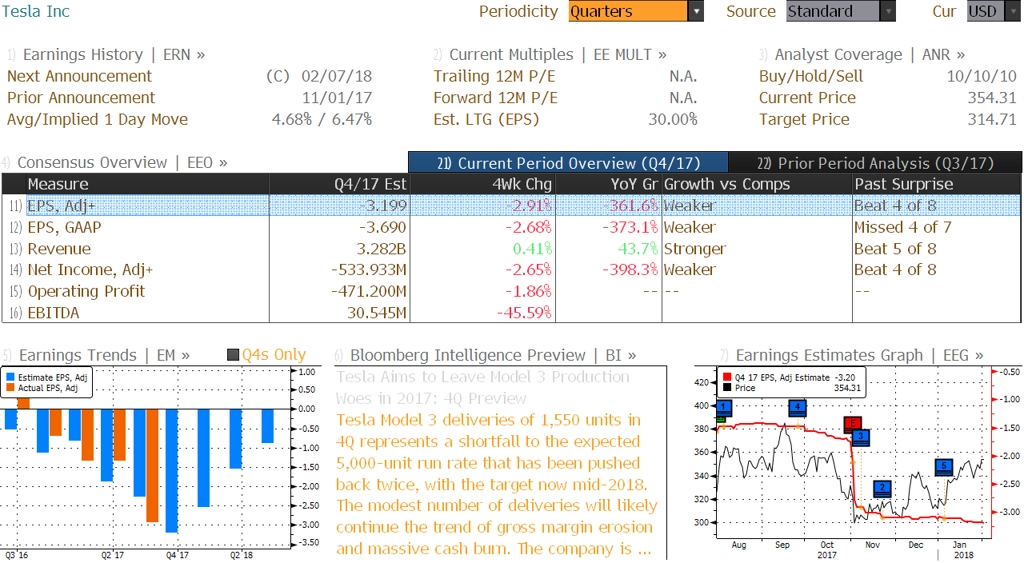Image resolution: width=1024 pixels, height=563 pixels.
Task: Click the Avg/Implied move value 4.68% / 6.47%
Action: point(322,119)
